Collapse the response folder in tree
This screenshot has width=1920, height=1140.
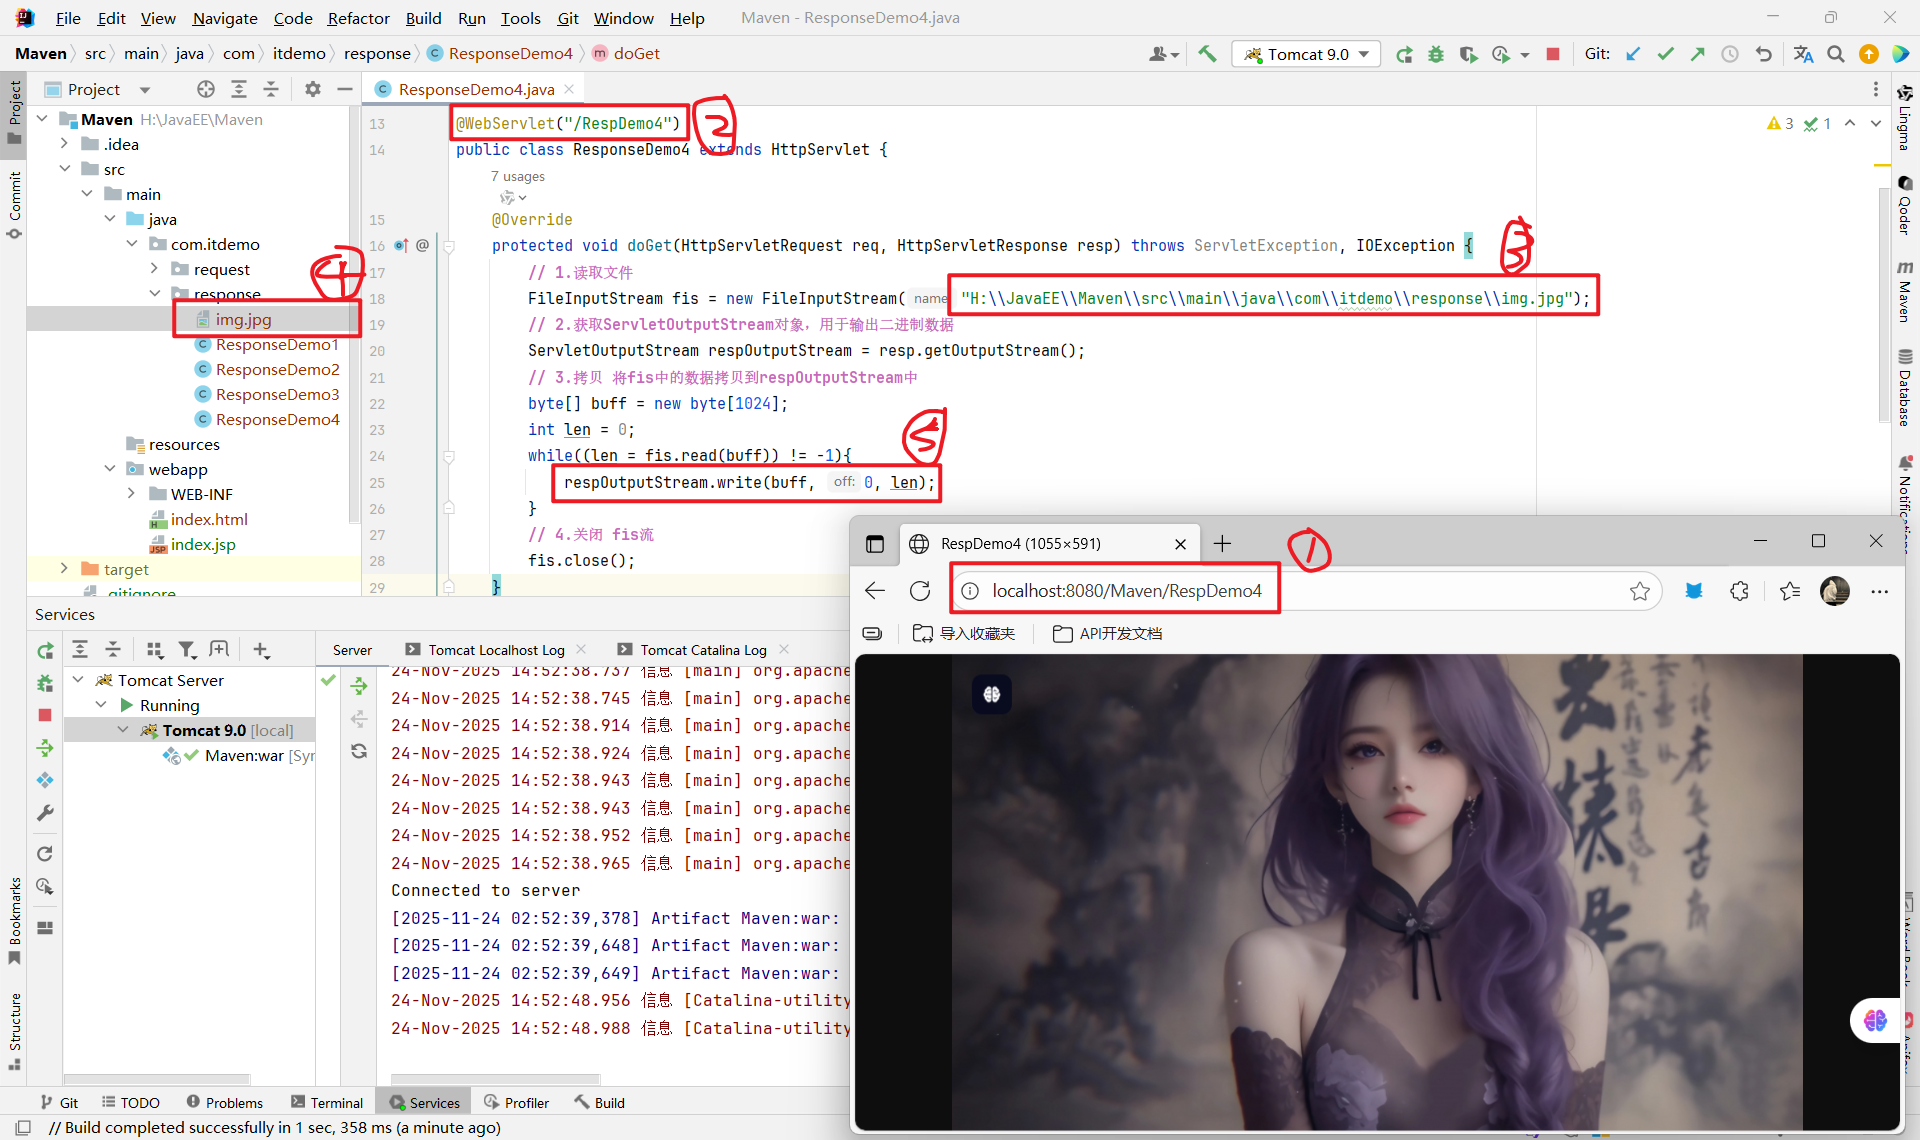click(155, 294)
